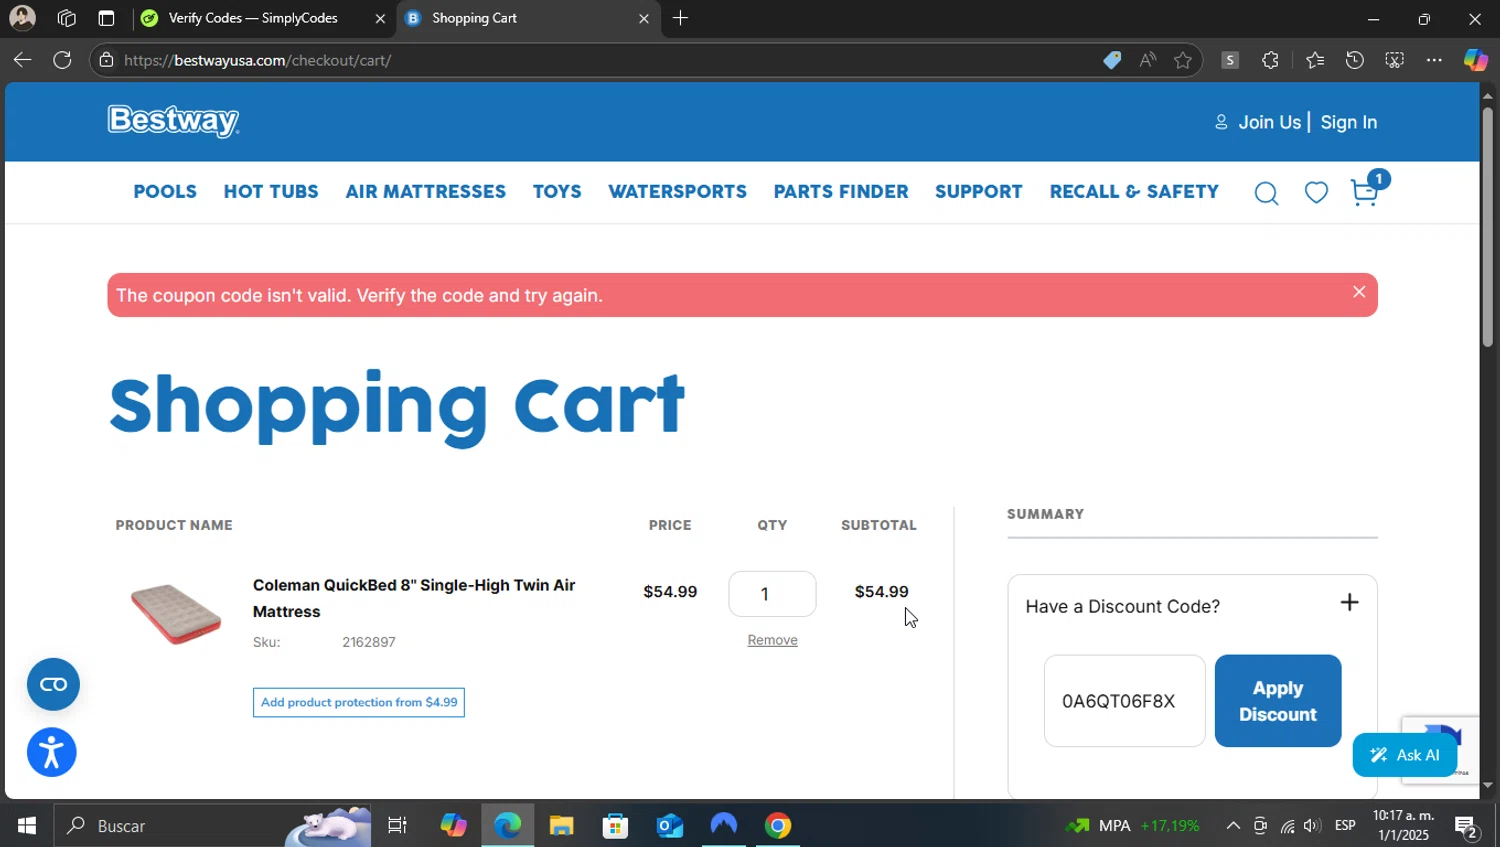Screen dimensions: 1500x847
Task: Open the Favorites list icon
Action: (1314, 60)
